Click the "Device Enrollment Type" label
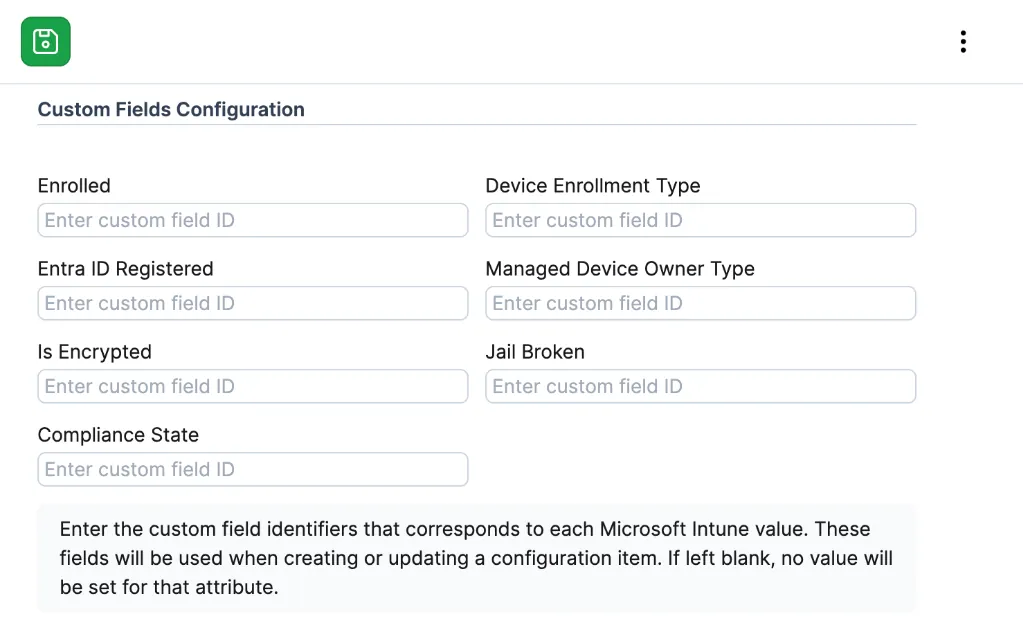This screenshot has height=623, width=1023. point(592,186)
